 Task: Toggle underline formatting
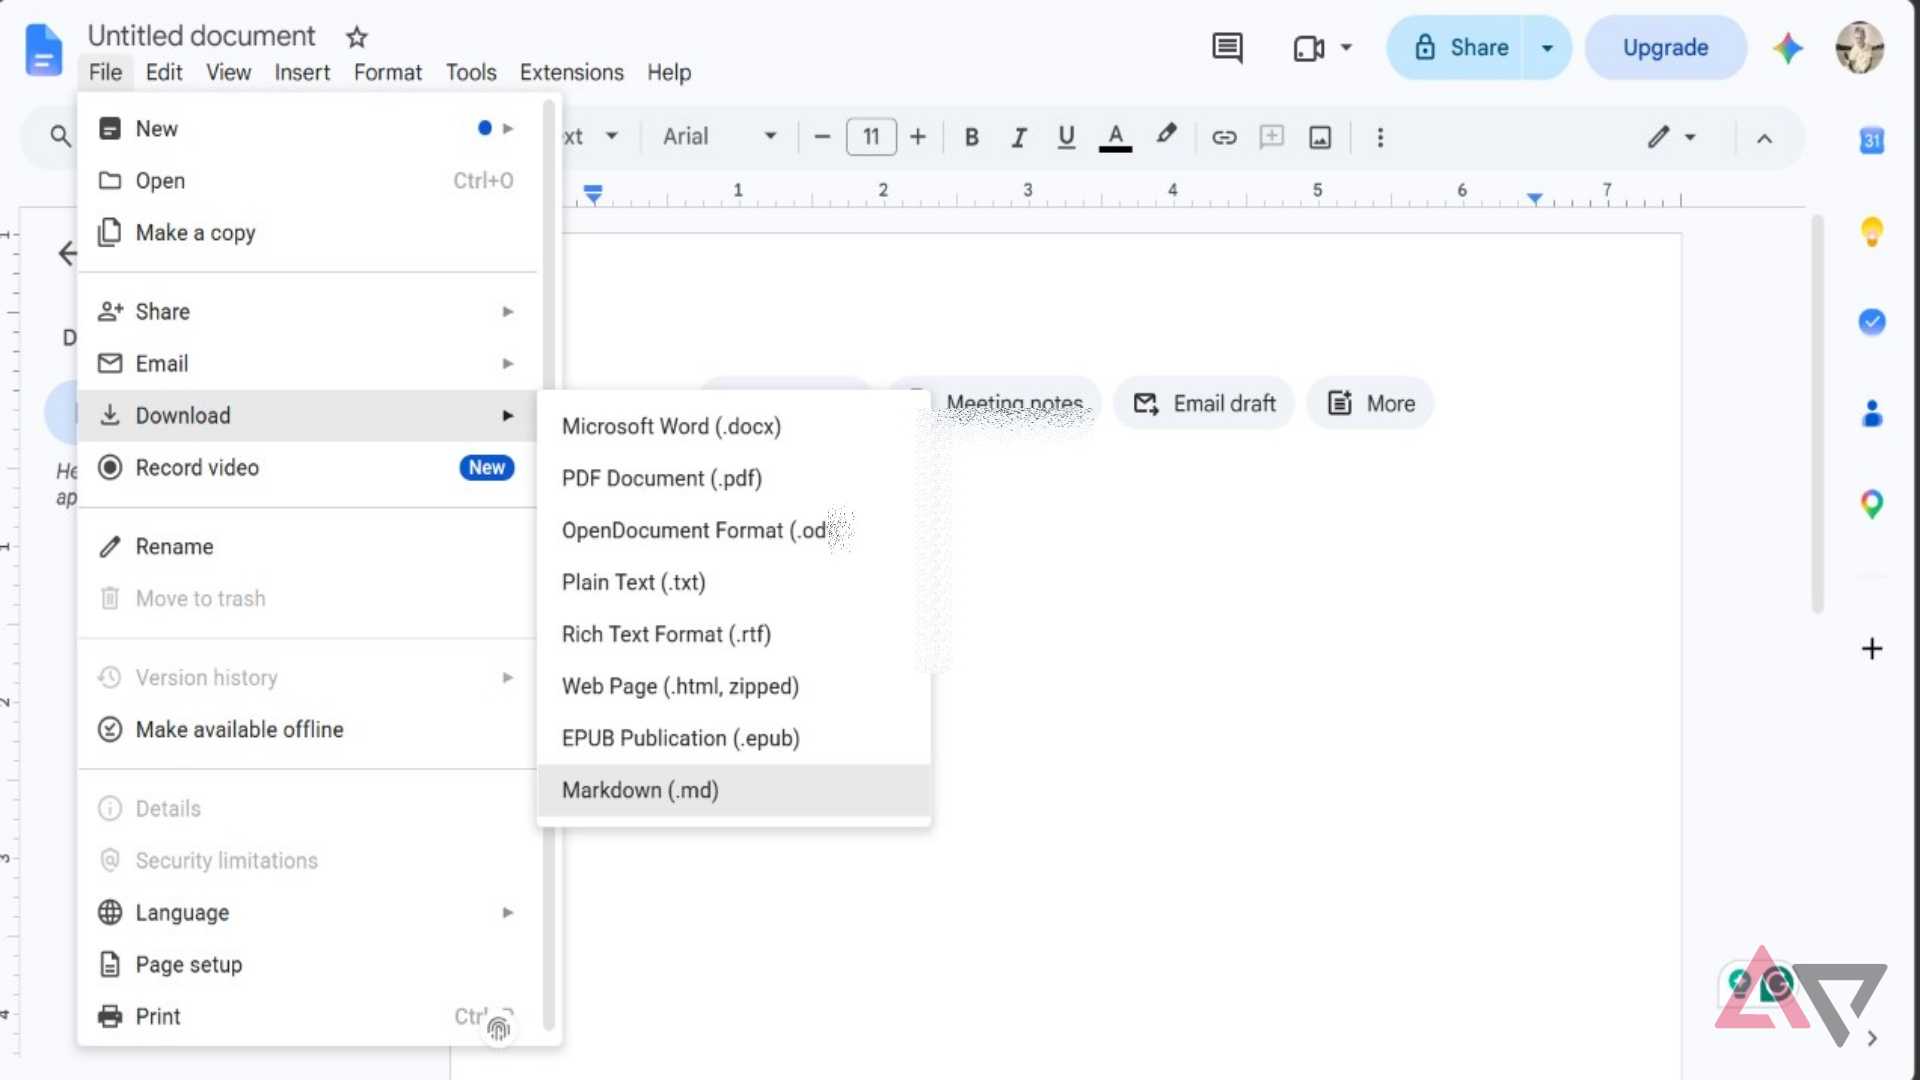1066,137
